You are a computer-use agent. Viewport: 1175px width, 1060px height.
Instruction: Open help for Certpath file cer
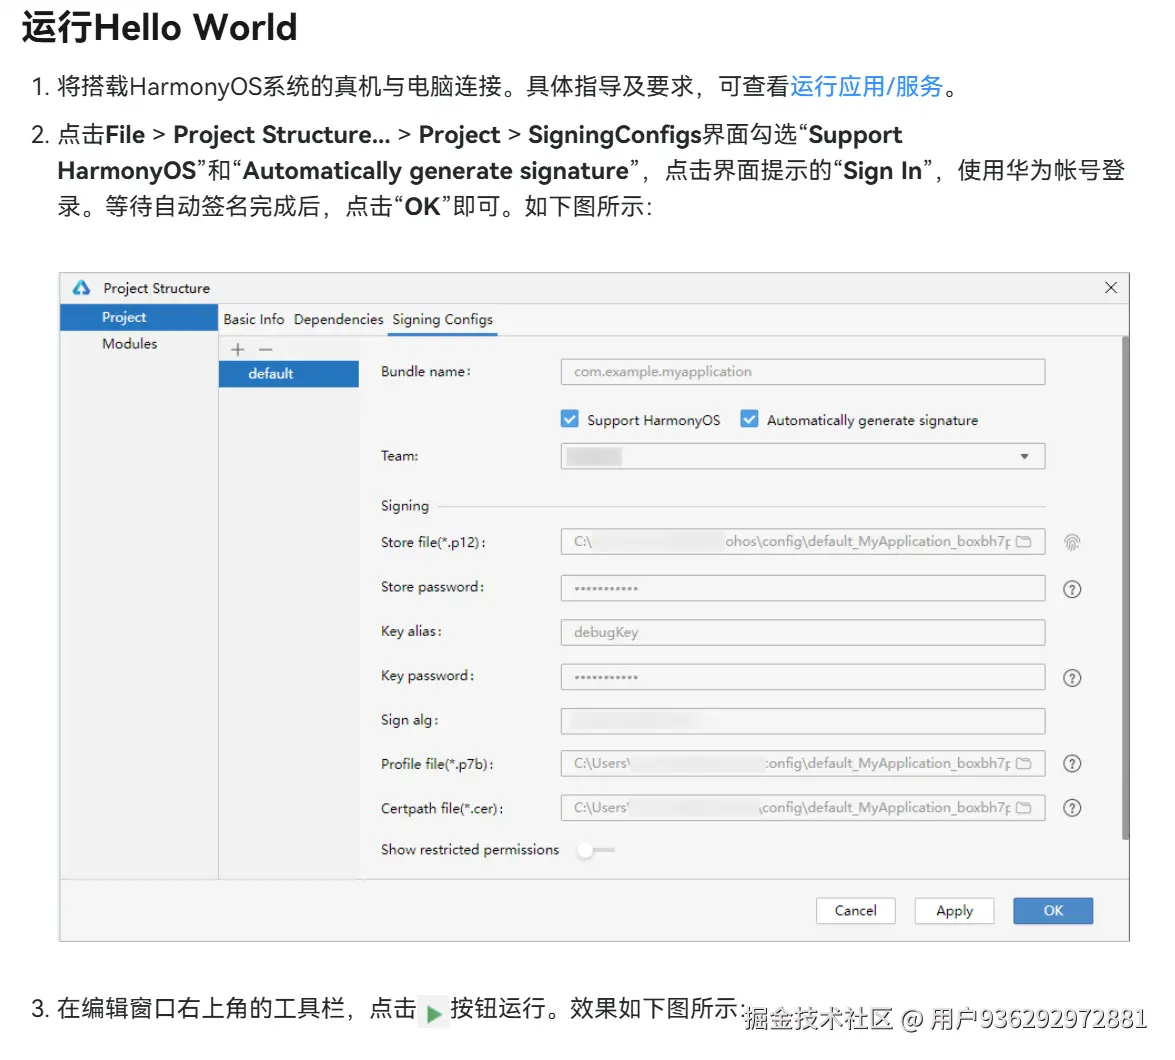click(x=1072, y=808)
